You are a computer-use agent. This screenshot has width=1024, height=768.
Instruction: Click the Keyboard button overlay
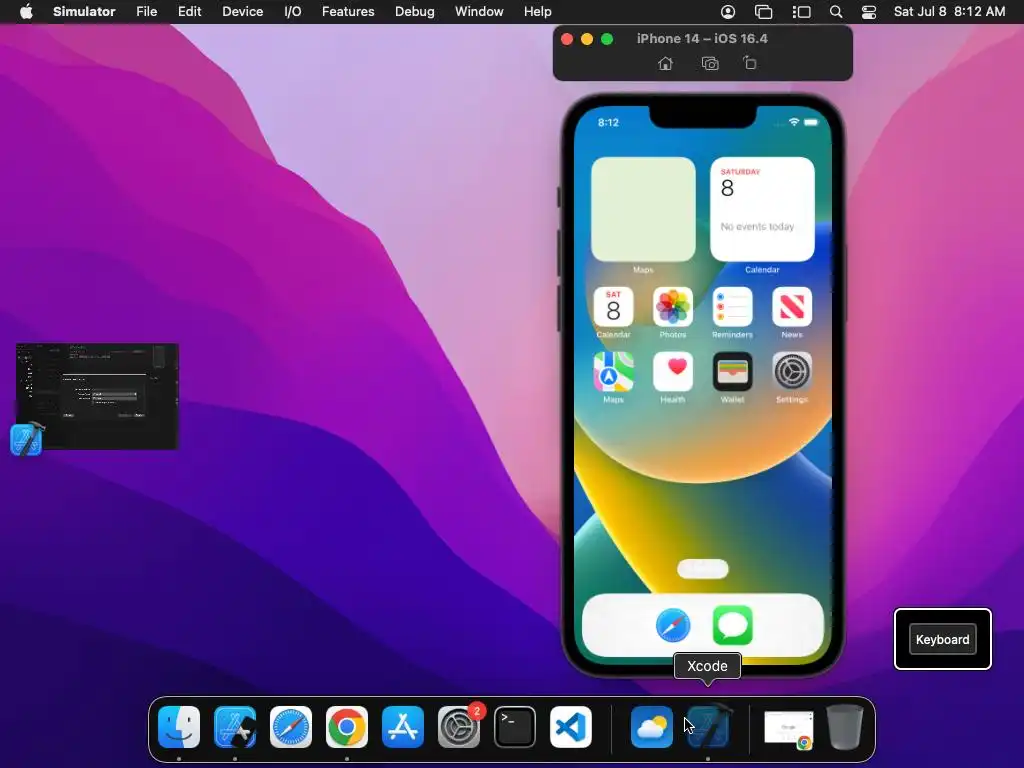point(942,639)
